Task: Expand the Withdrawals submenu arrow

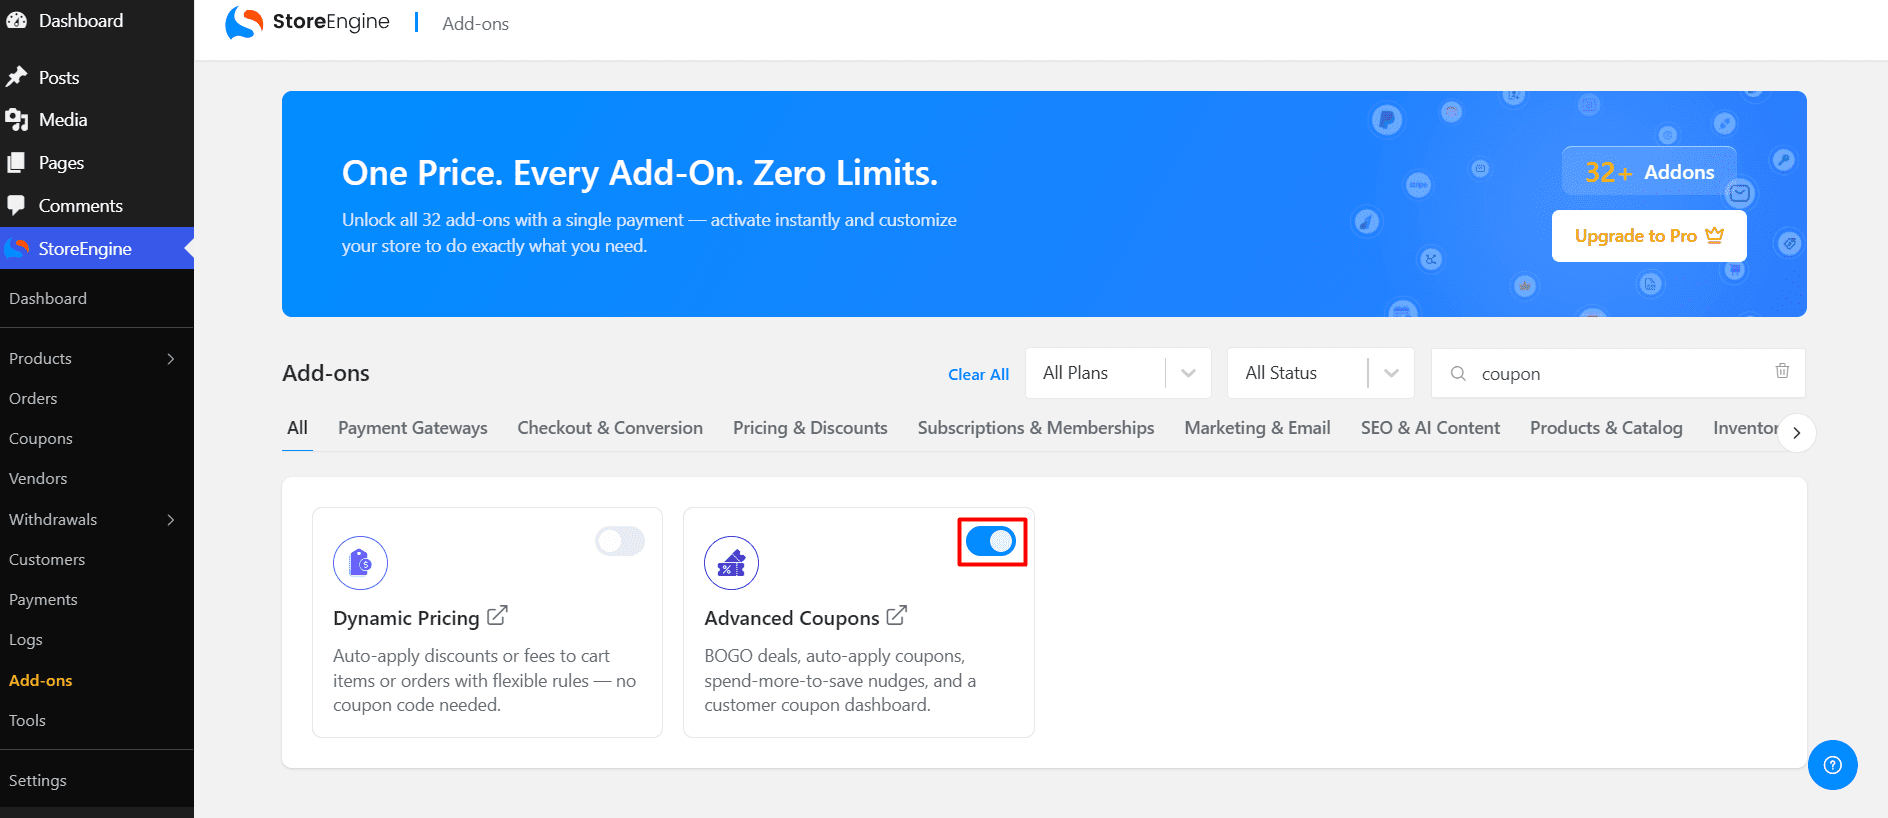Action: tap(171, 520)
